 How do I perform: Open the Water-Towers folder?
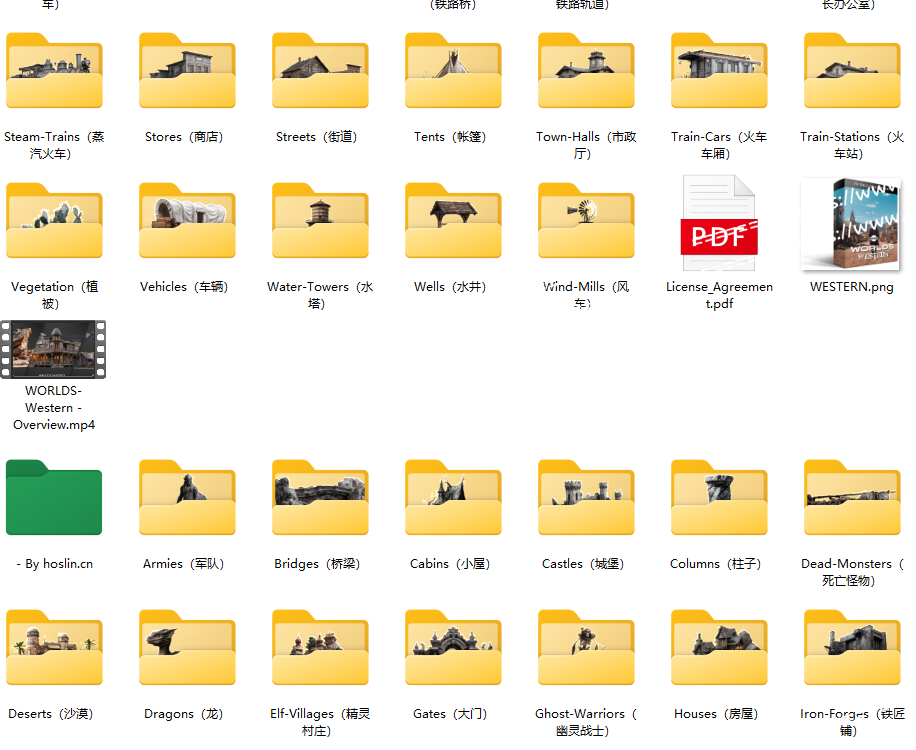pyautogui.click(x=320, y=223)
